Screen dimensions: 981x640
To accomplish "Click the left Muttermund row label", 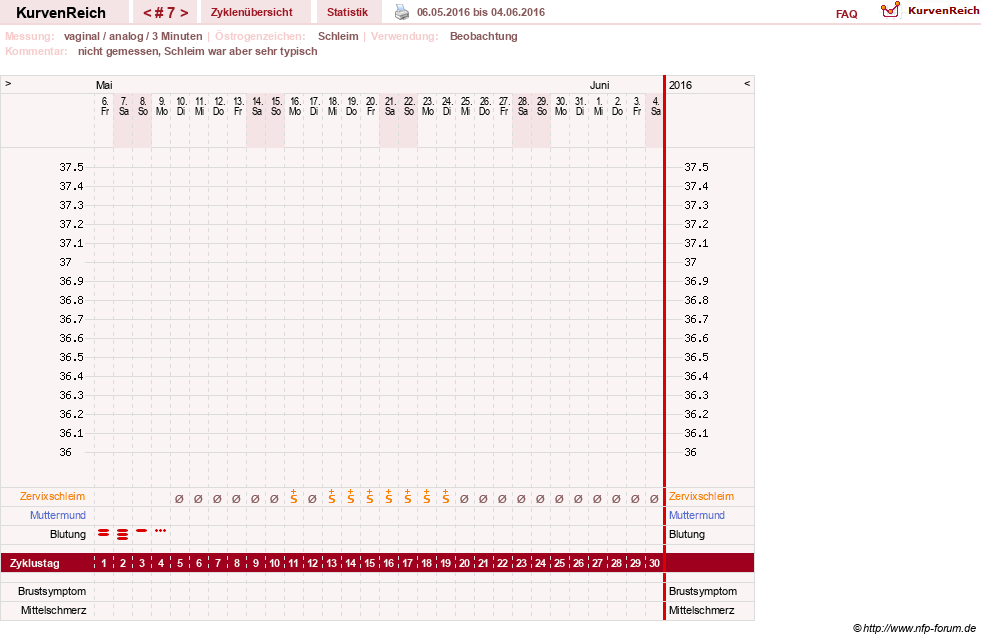I will 58,515.
